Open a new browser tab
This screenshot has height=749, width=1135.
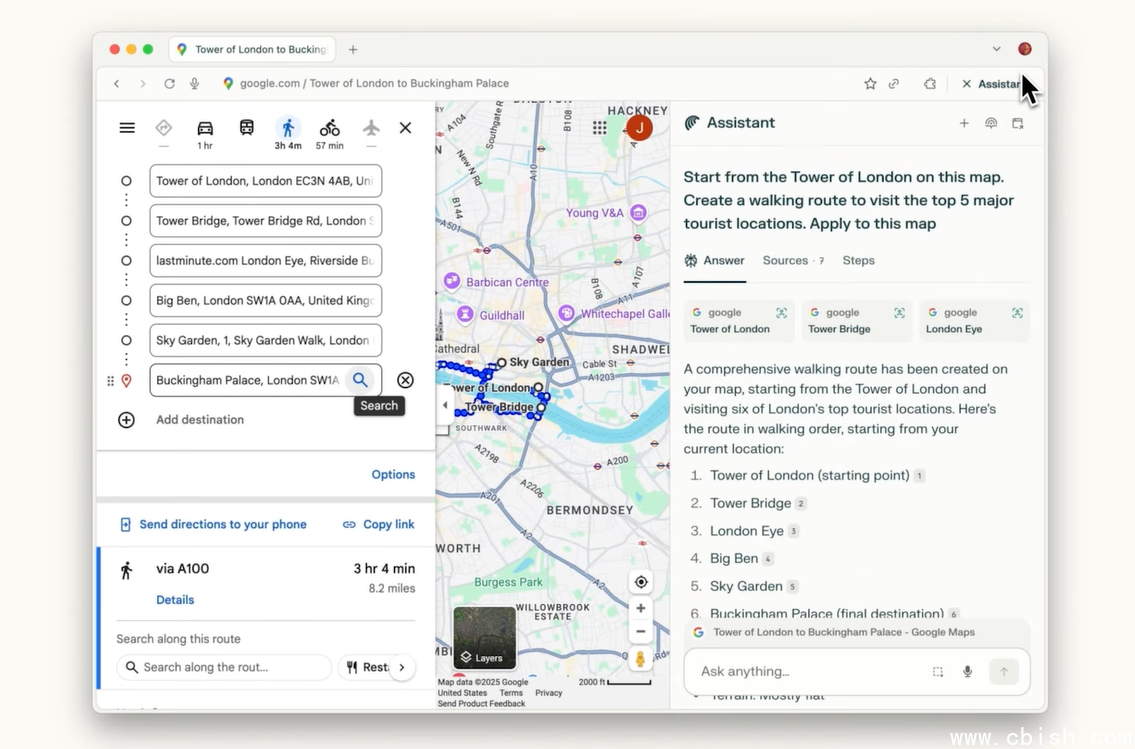click(x=353, y=49)
